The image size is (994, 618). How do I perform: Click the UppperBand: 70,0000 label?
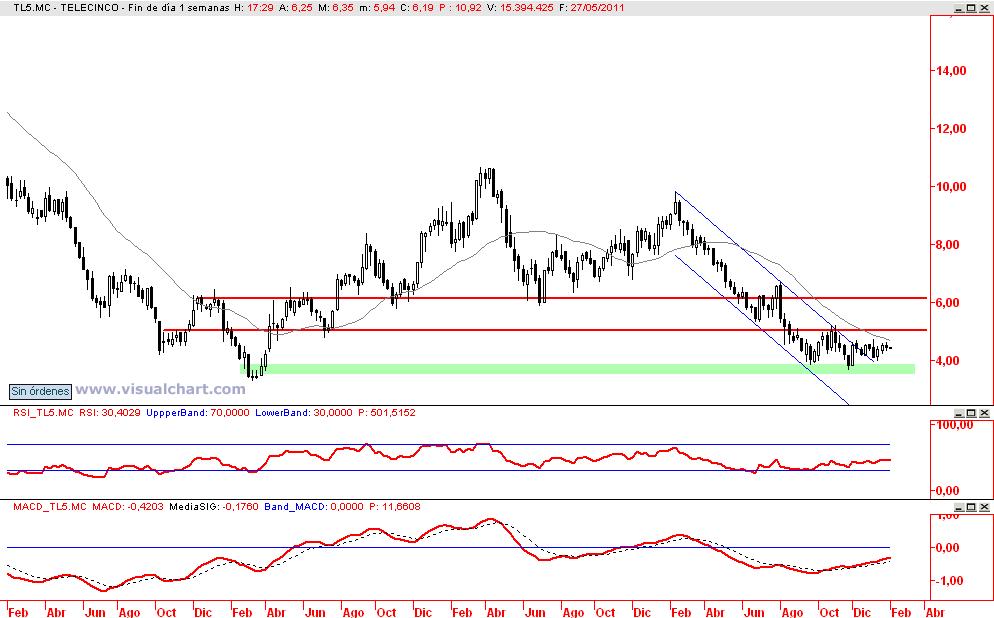tap(198, 413)
